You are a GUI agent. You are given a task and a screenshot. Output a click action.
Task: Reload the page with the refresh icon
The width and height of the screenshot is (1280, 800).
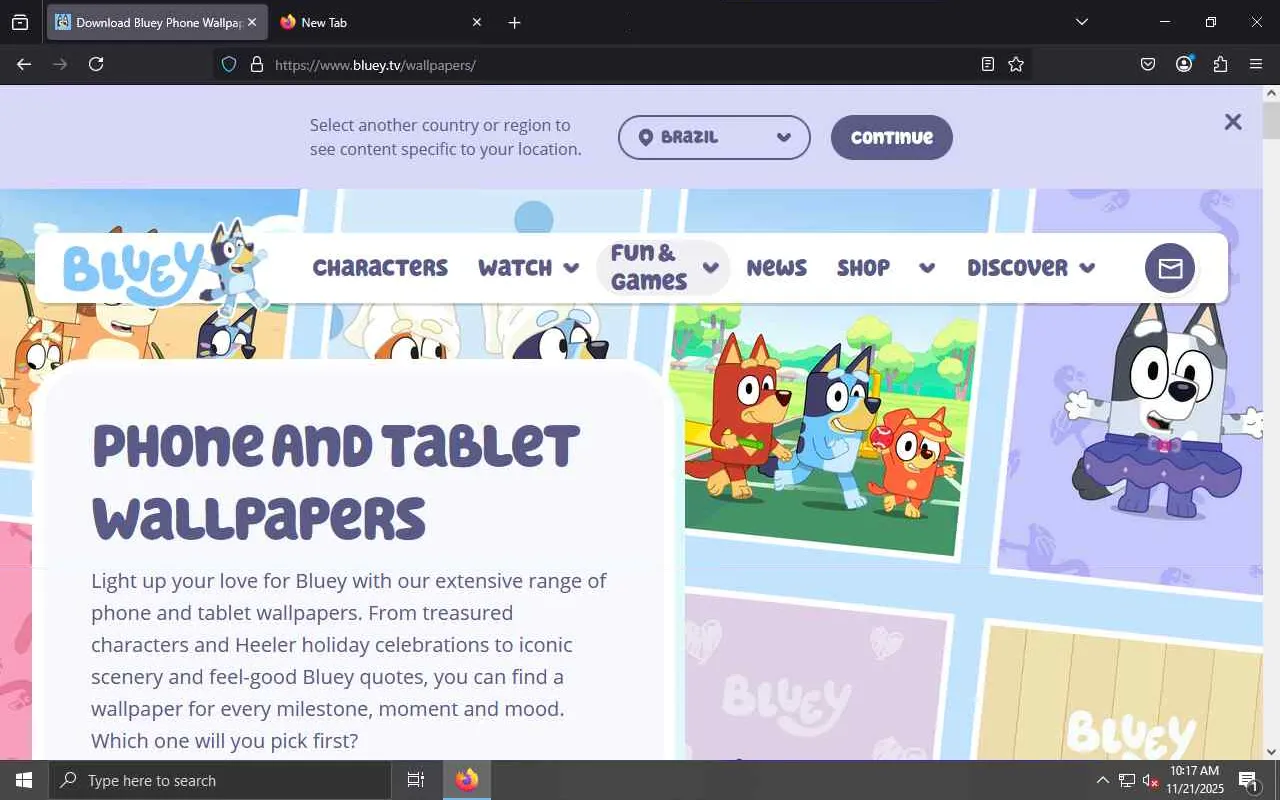point(96,64)
